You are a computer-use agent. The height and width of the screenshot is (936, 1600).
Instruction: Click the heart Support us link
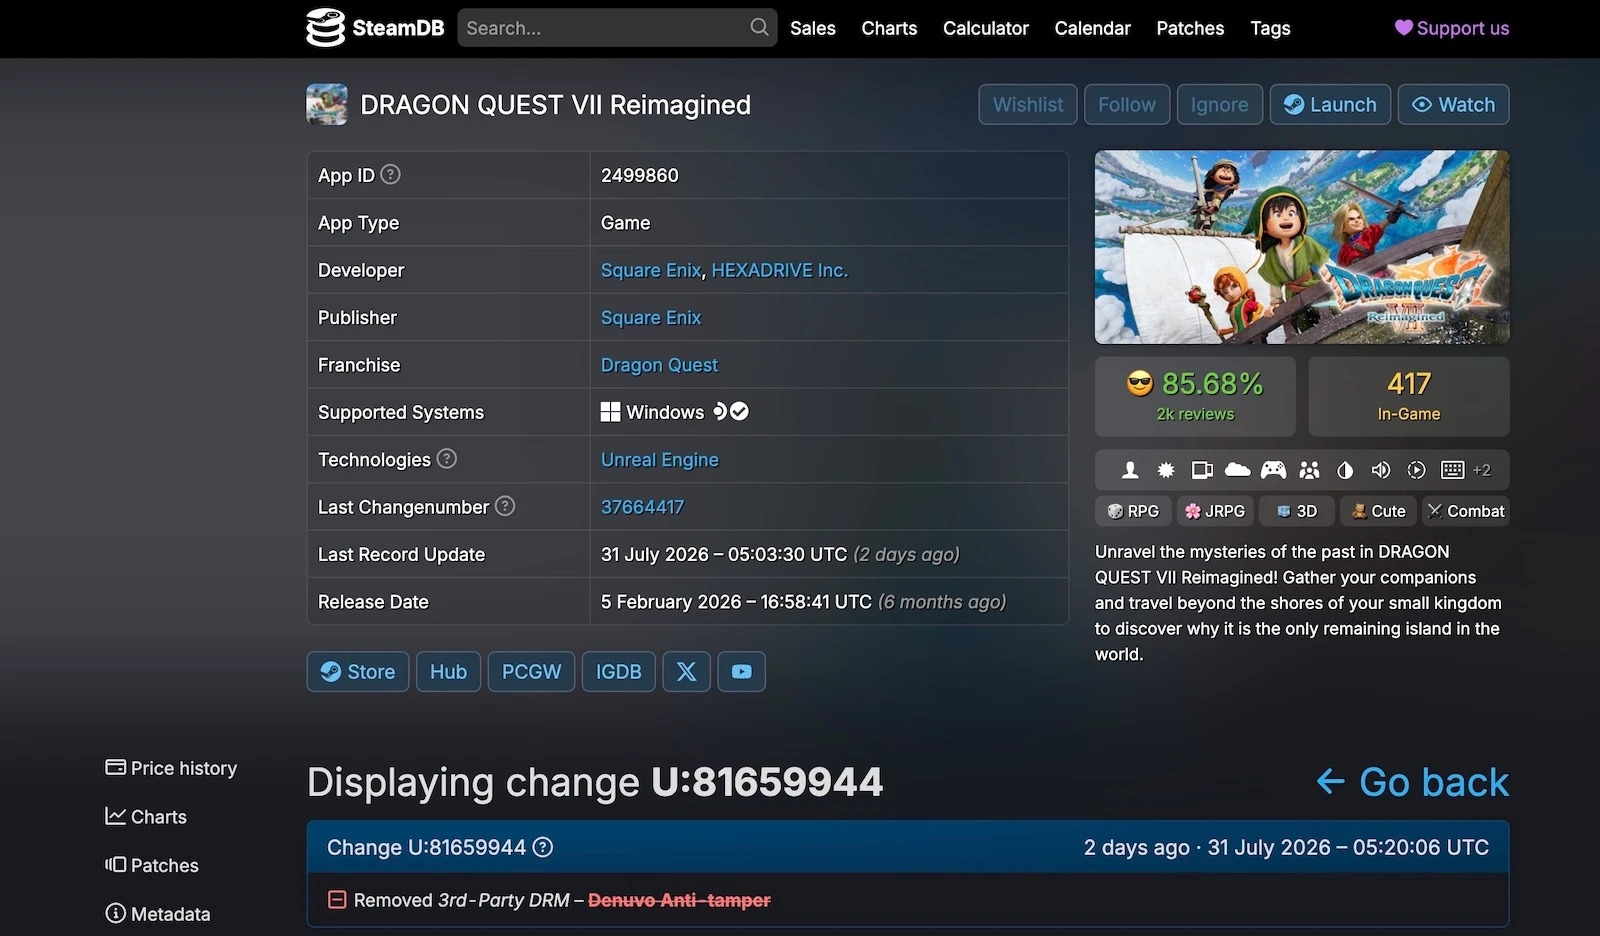click(x=1452, y=28)
